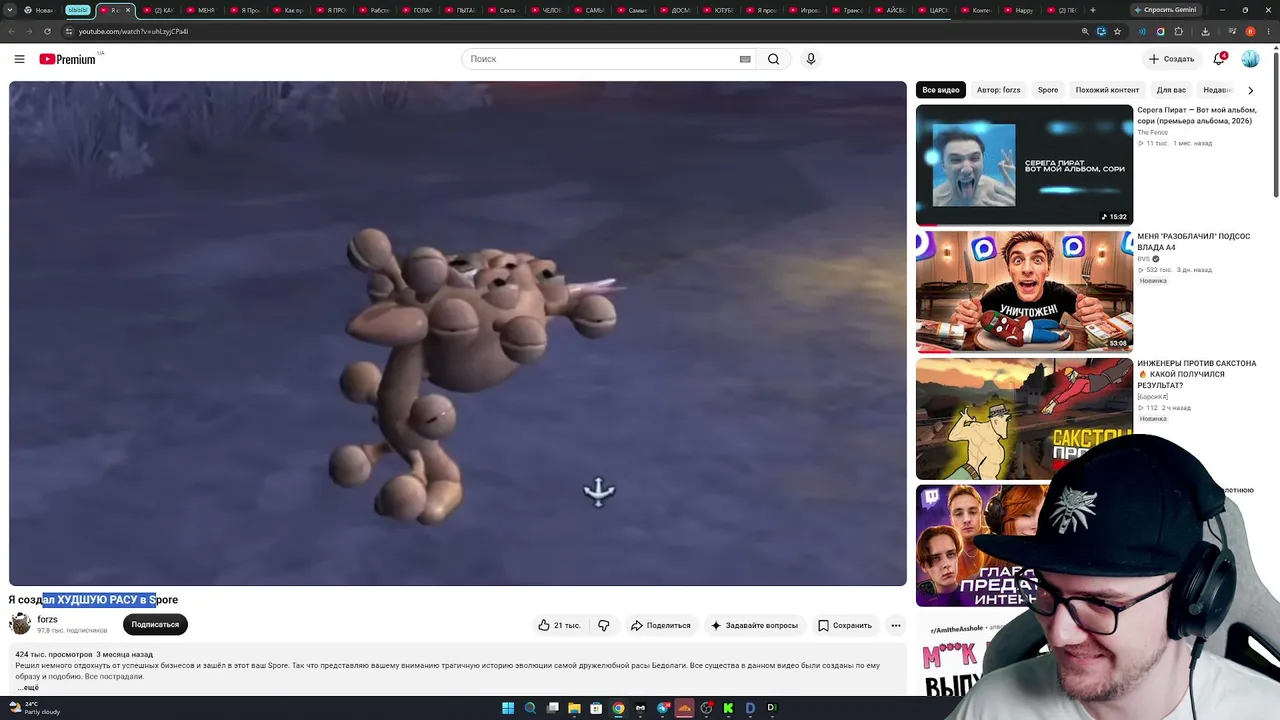Image resolution: width=1280 pixels, height=720 pixels.
Task: Dislike the video with thumbs down
Action: click(604, 625)
